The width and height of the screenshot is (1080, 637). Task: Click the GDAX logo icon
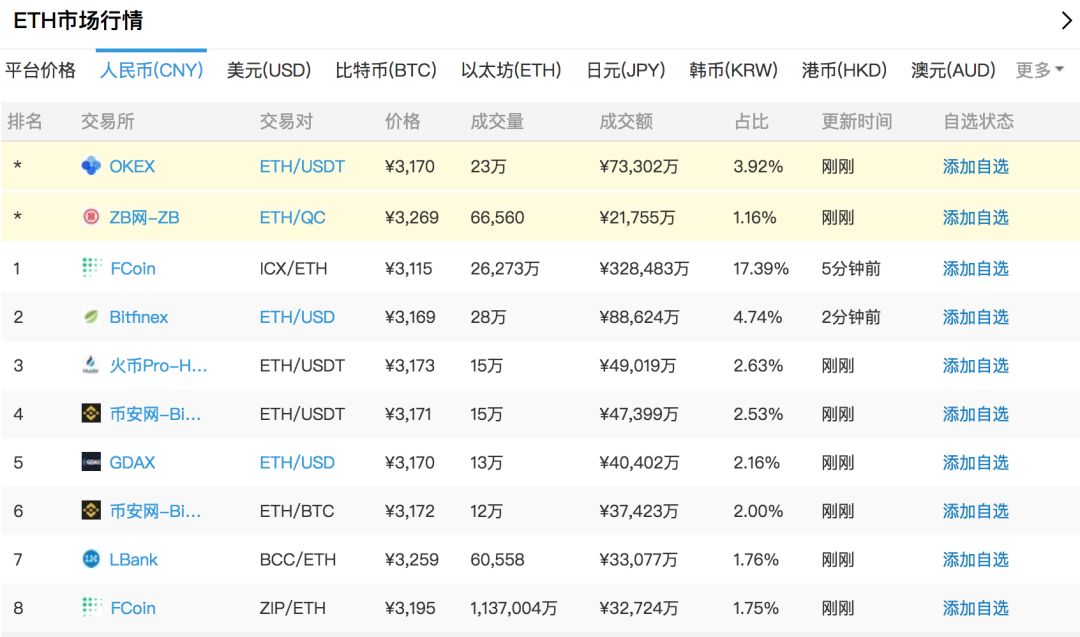point(91,462)
